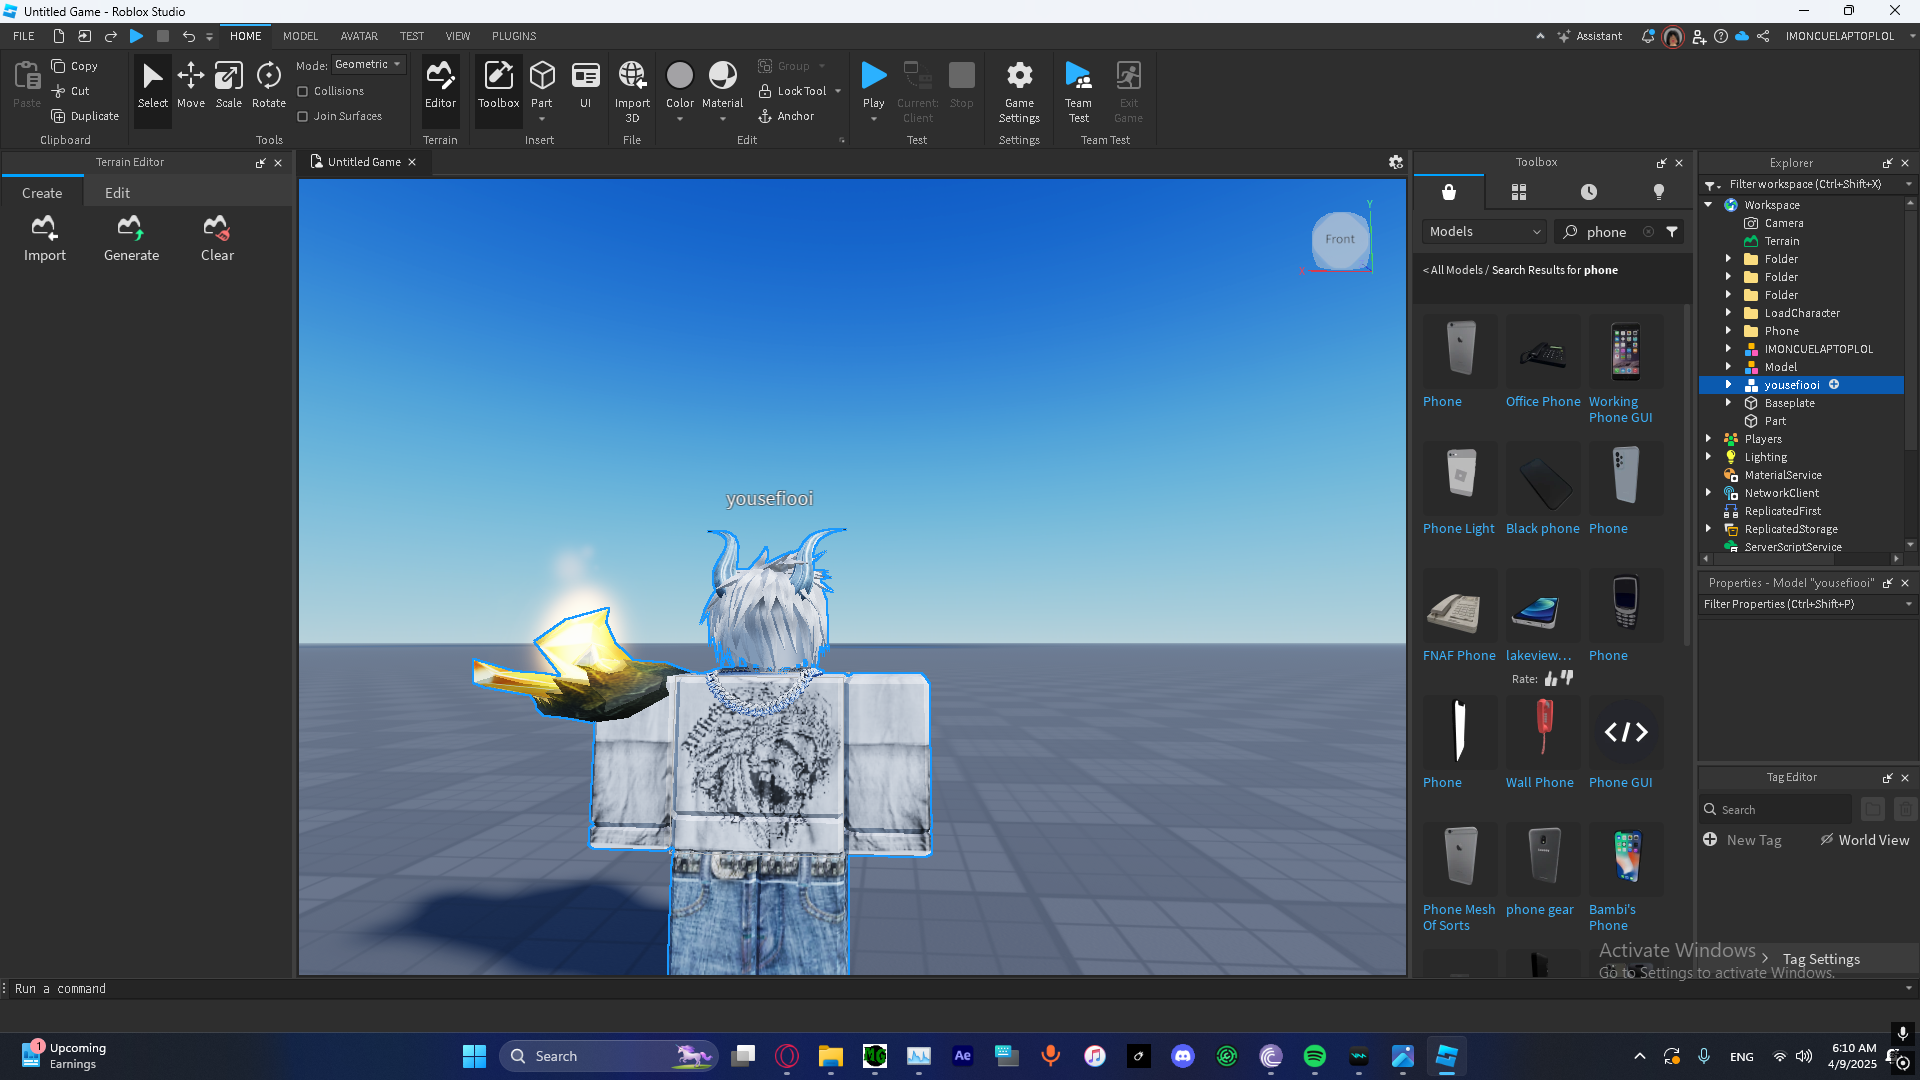This screenshot has height=1080, width=1920.
Task: Open the Geometric mode dropdown
Action: point(368,64)
